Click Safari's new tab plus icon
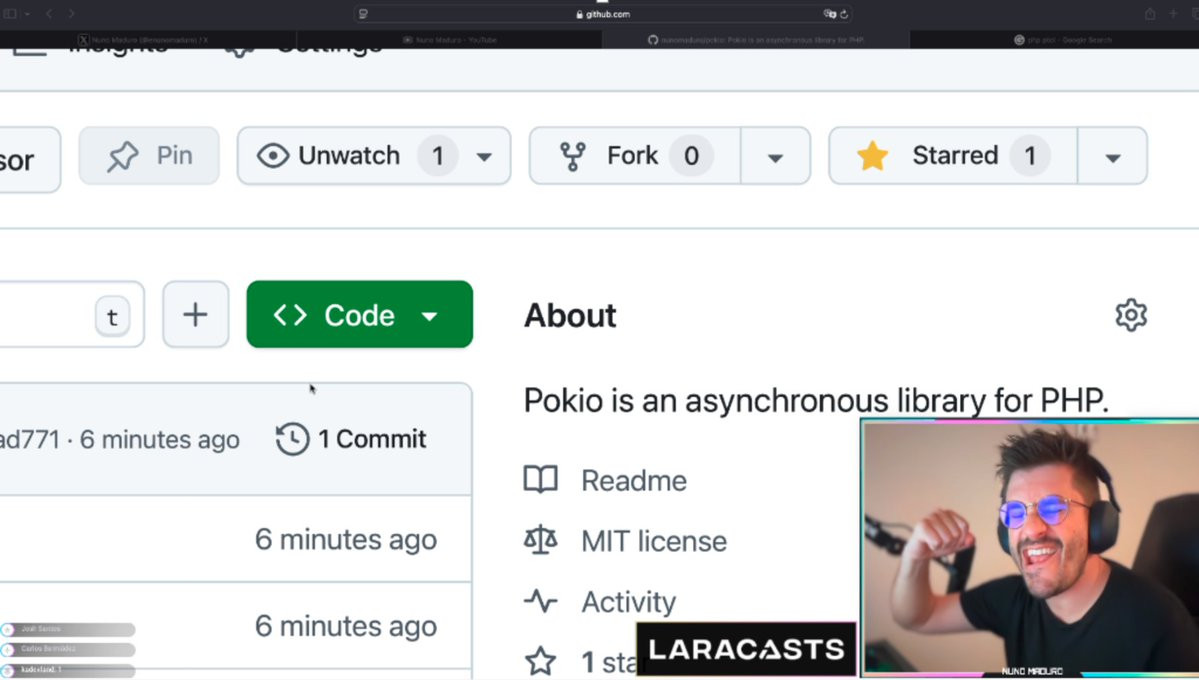1199x680 pixels. tap(1173, 14)
